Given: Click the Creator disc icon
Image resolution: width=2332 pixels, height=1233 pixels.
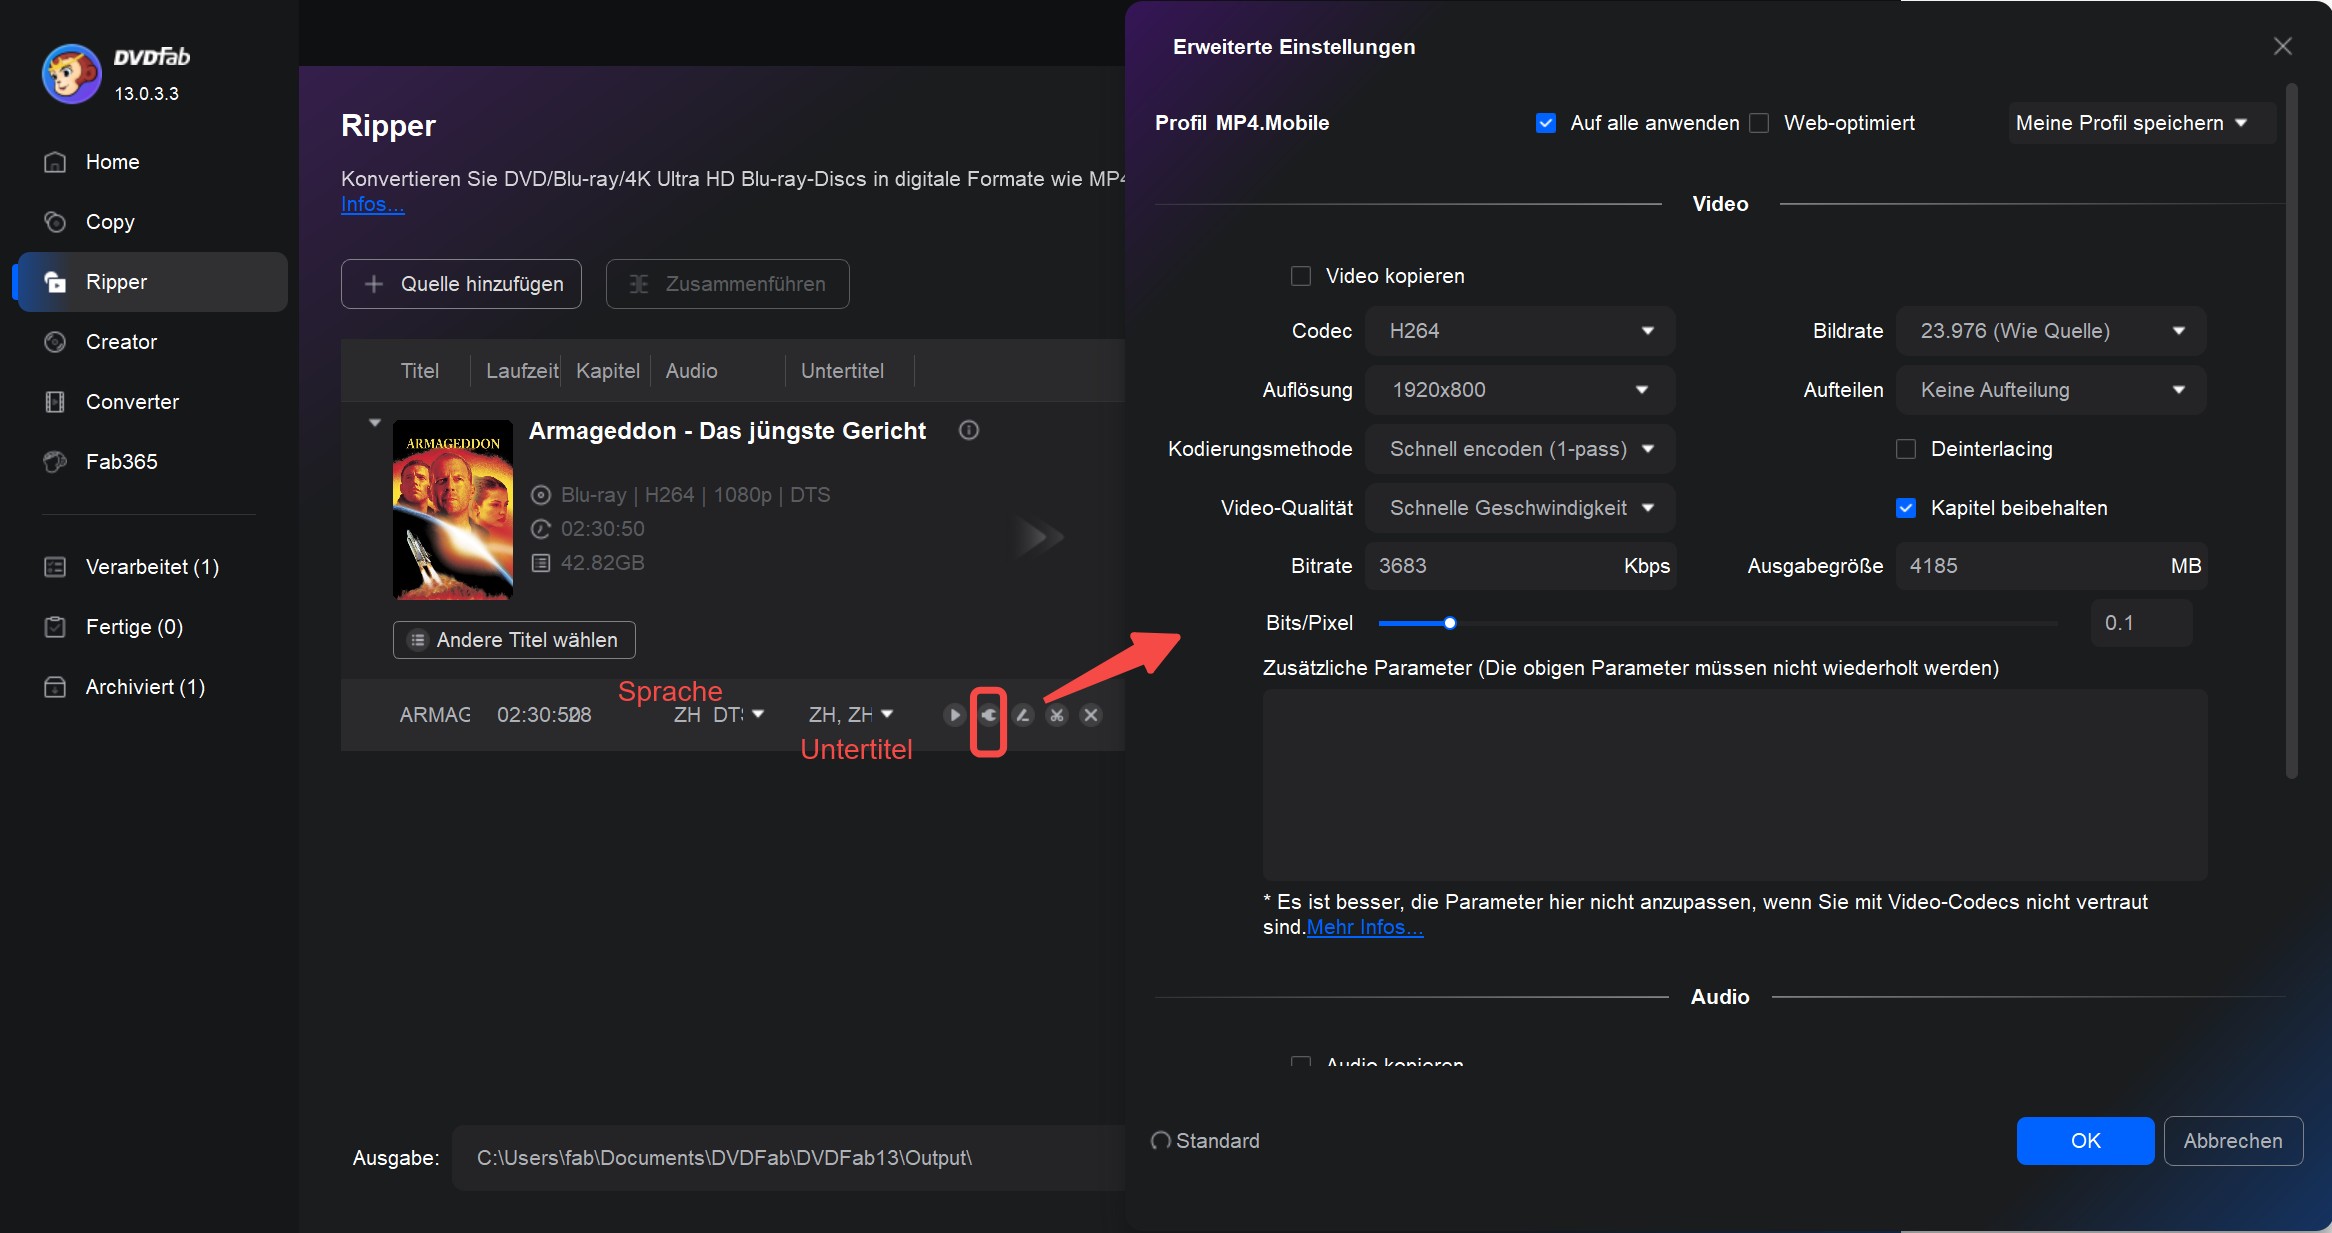Looking at the screenshot, I should tap(56, 342).
